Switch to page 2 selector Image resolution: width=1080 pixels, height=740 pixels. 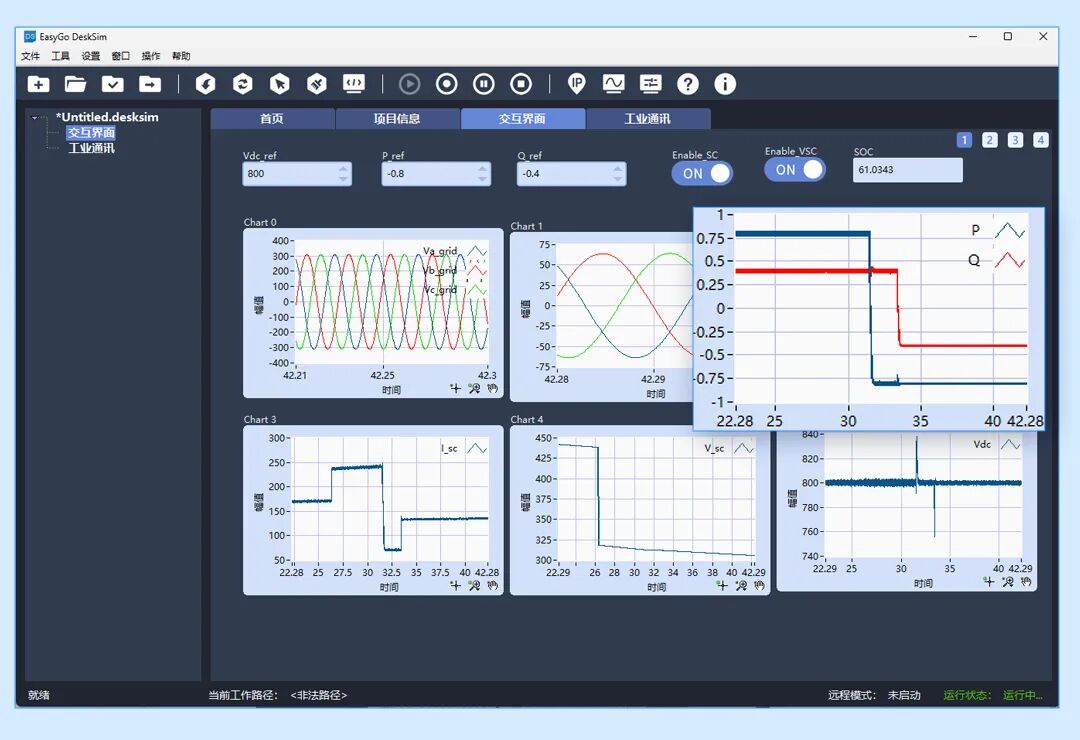pyautogui.click(x=990, y=140)
